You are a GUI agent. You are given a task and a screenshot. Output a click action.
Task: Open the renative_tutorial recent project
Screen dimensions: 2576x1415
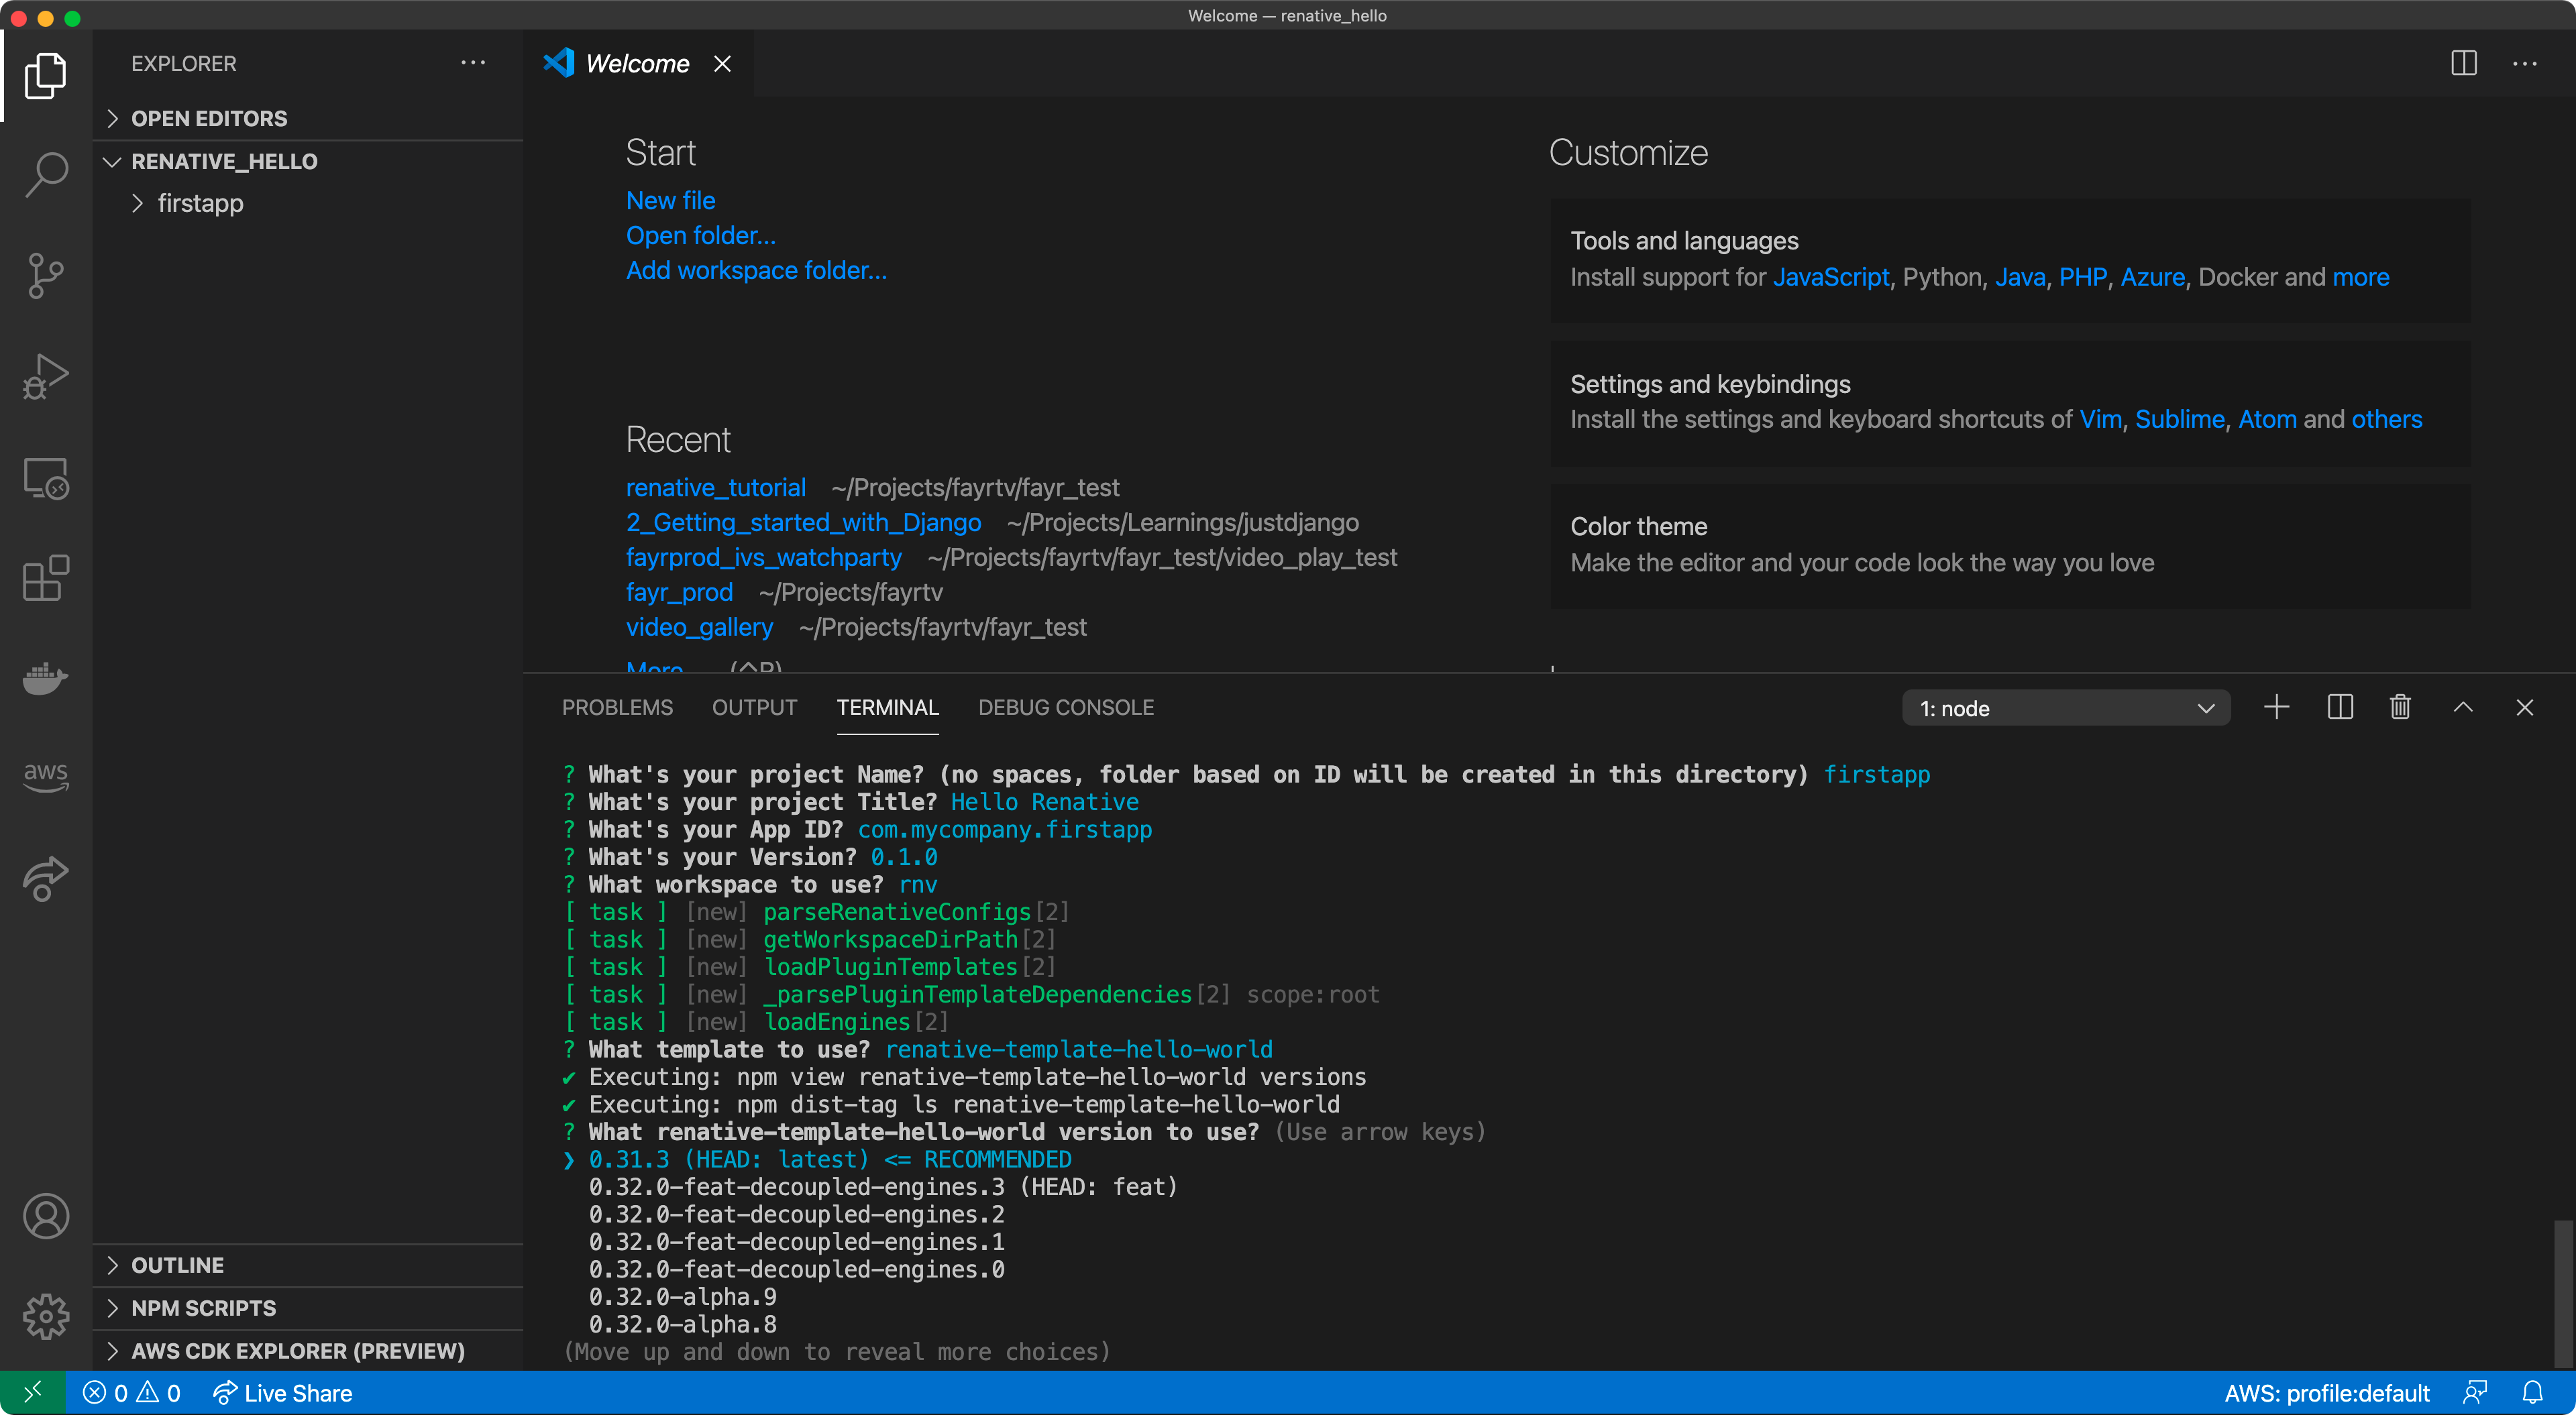coord(716,487)
